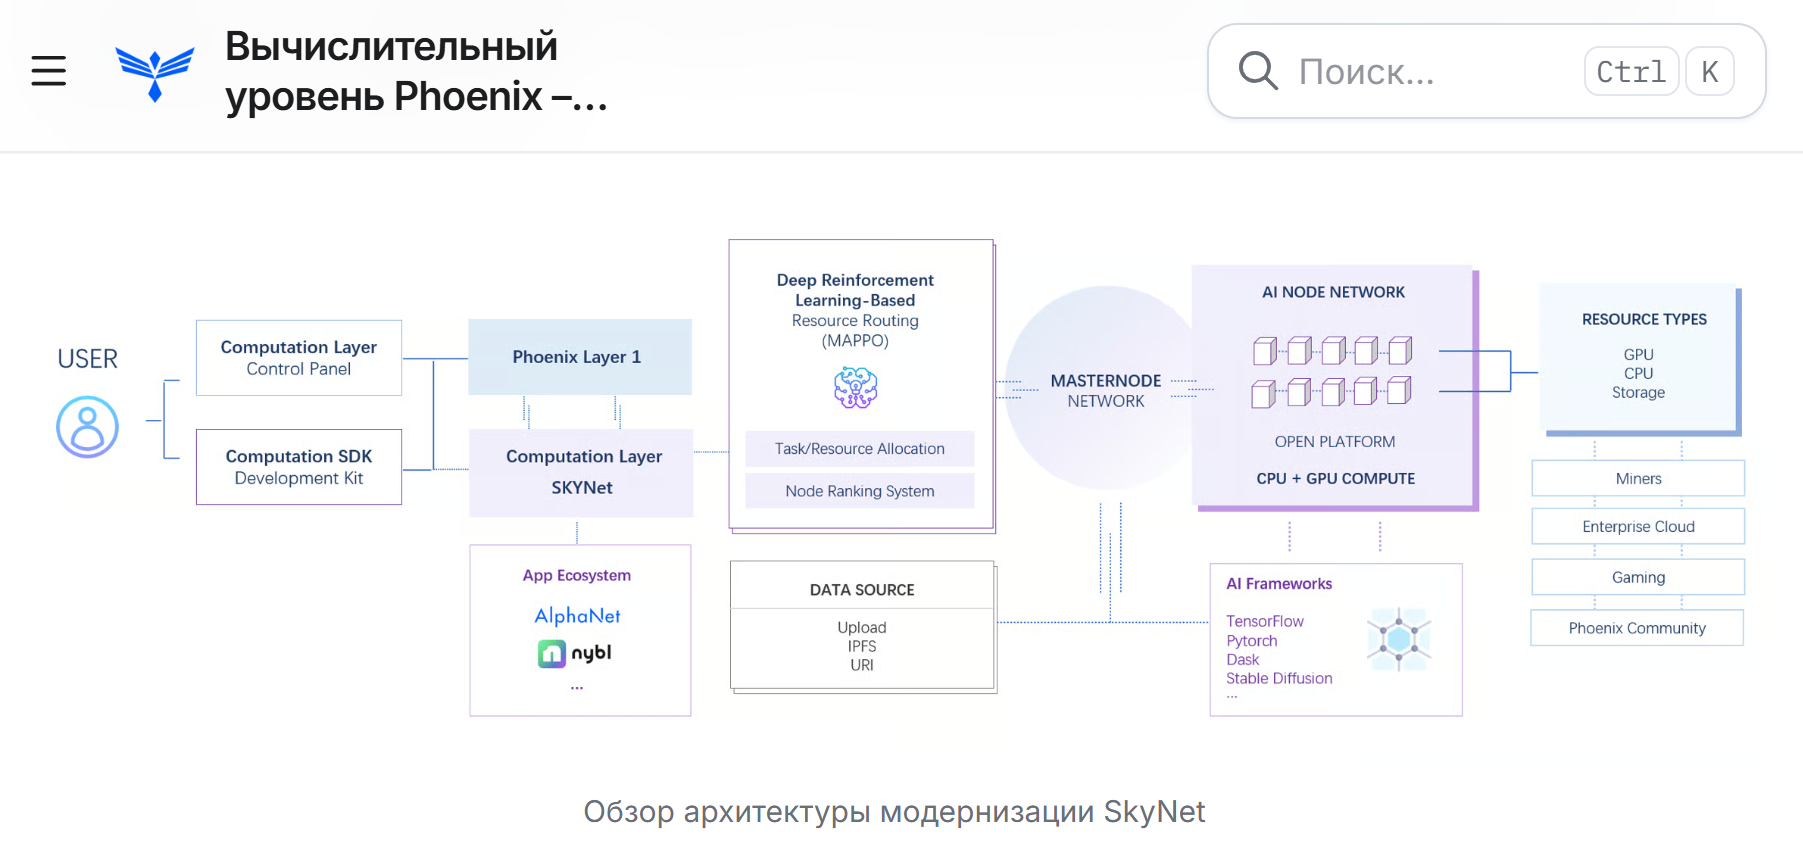Click the 'App Ecosystem' heading
Image resolution: width=1803 pixels, height=859 pixels.
coord(577,575)
